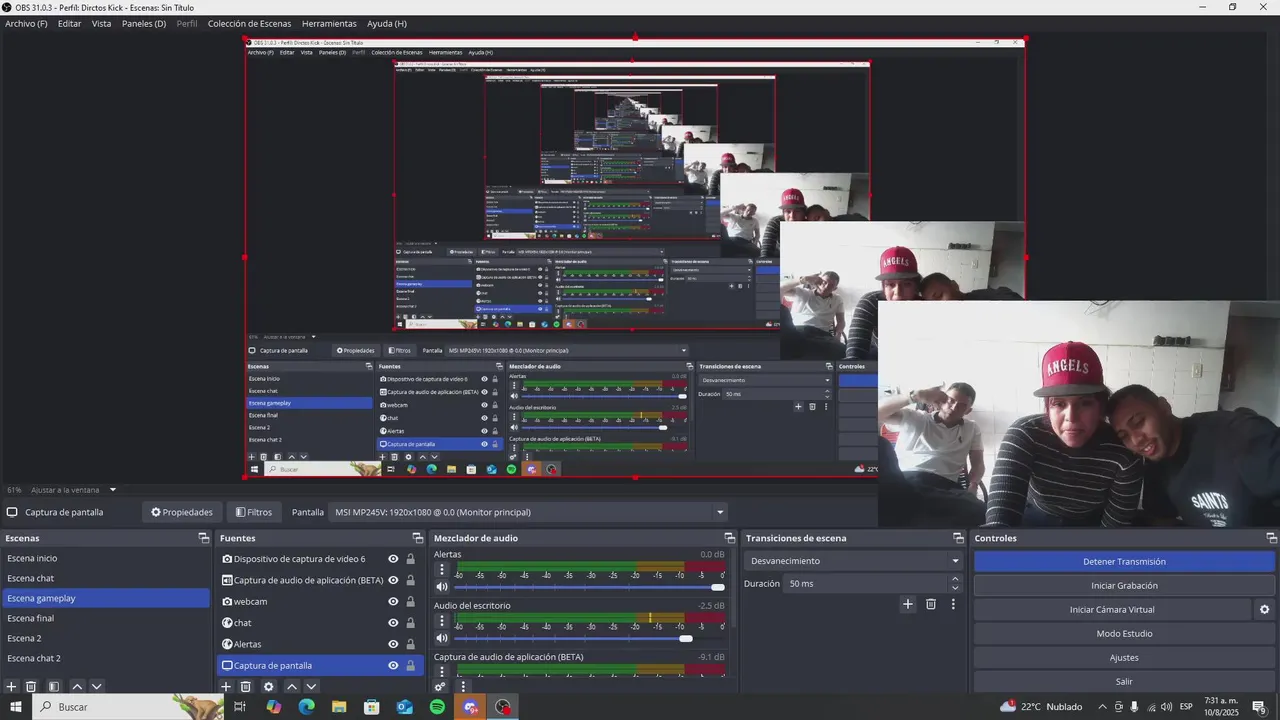Open the Herramientas menu

(329, 23)
